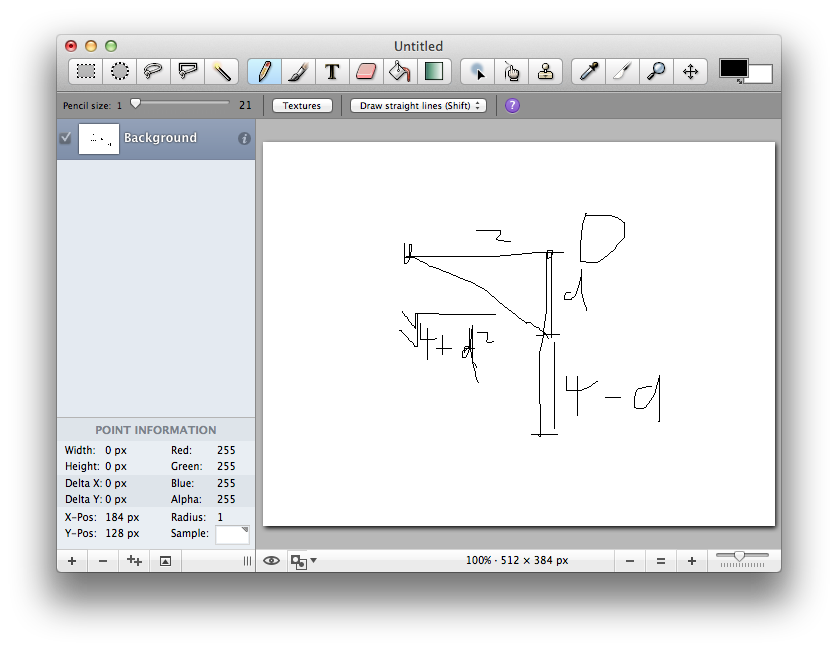Show info for the Background layer
The width and height of the screenshot is (838, 651).
point(244,138)
